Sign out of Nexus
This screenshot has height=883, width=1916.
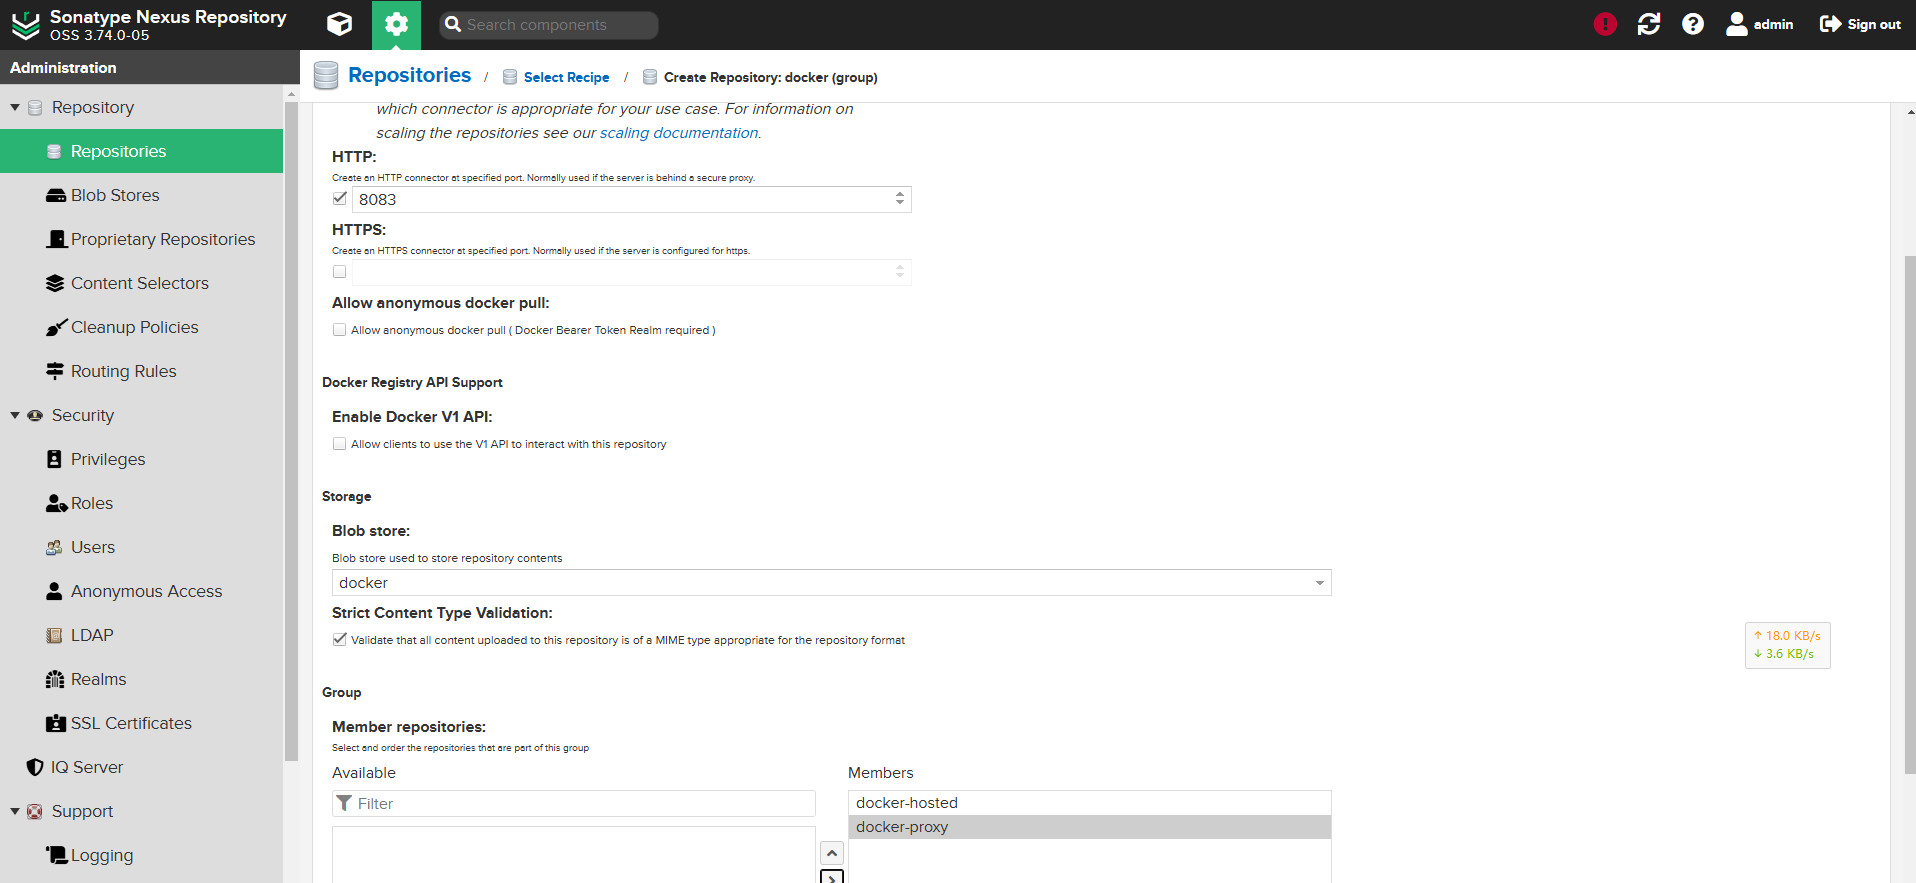pos(1860,24)
